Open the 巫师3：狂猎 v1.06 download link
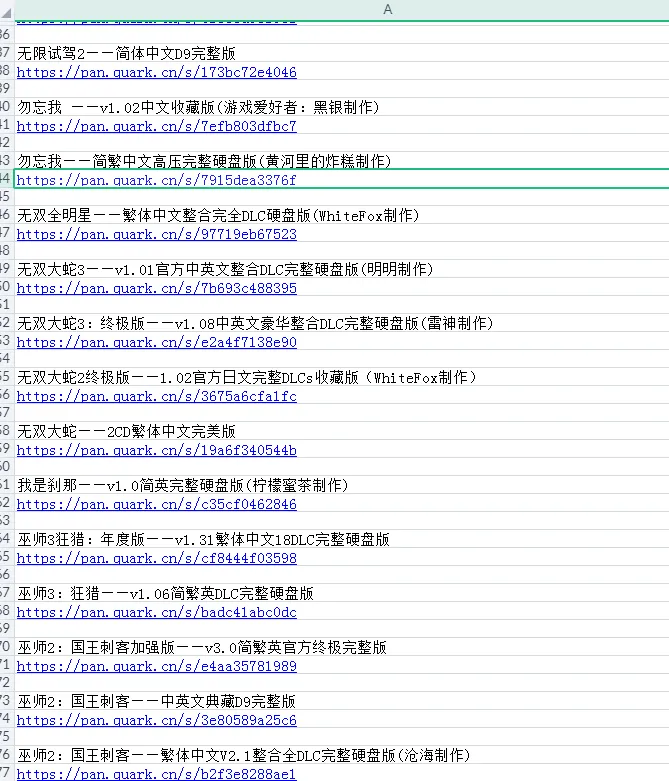Image resolution: width=669 pixels, height=781 pixels. (156, 612)
